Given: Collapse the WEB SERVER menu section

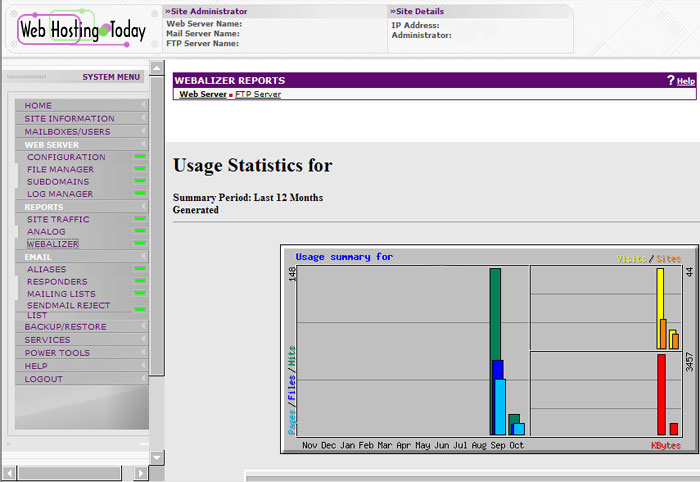Looking at the screenshot, I should point(144,144).
